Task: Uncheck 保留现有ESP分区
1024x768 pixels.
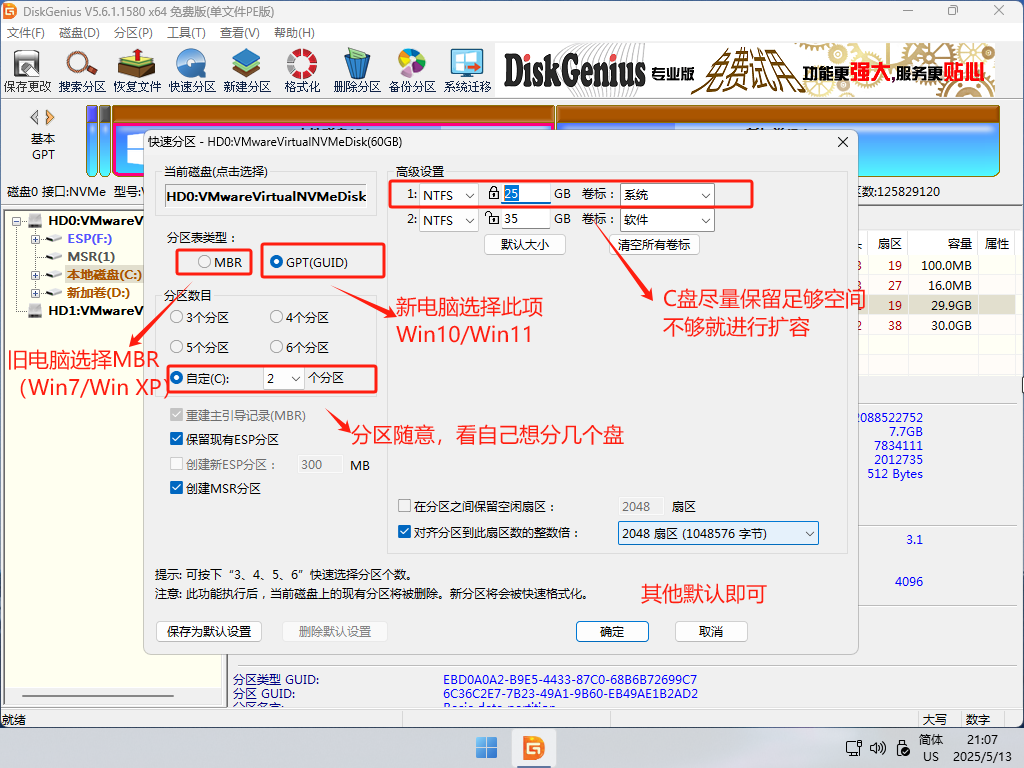Action: [176, 439]
